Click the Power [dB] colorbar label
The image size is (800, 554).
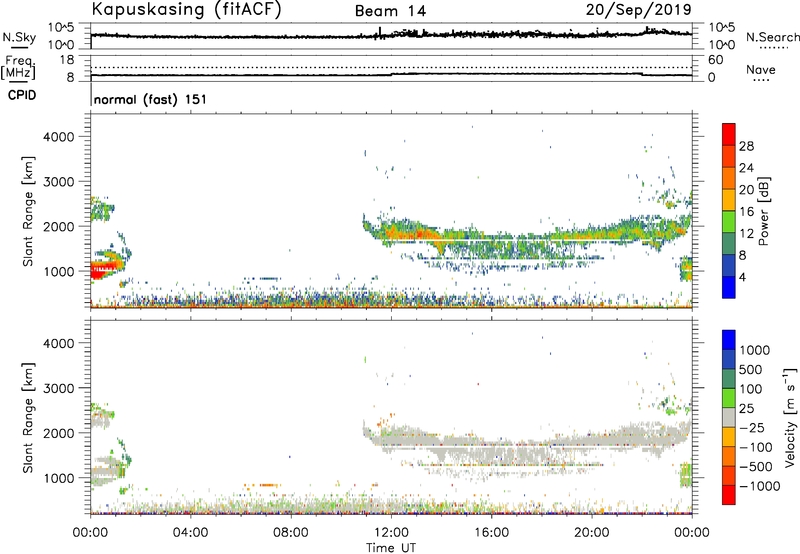tap(763, 211)
